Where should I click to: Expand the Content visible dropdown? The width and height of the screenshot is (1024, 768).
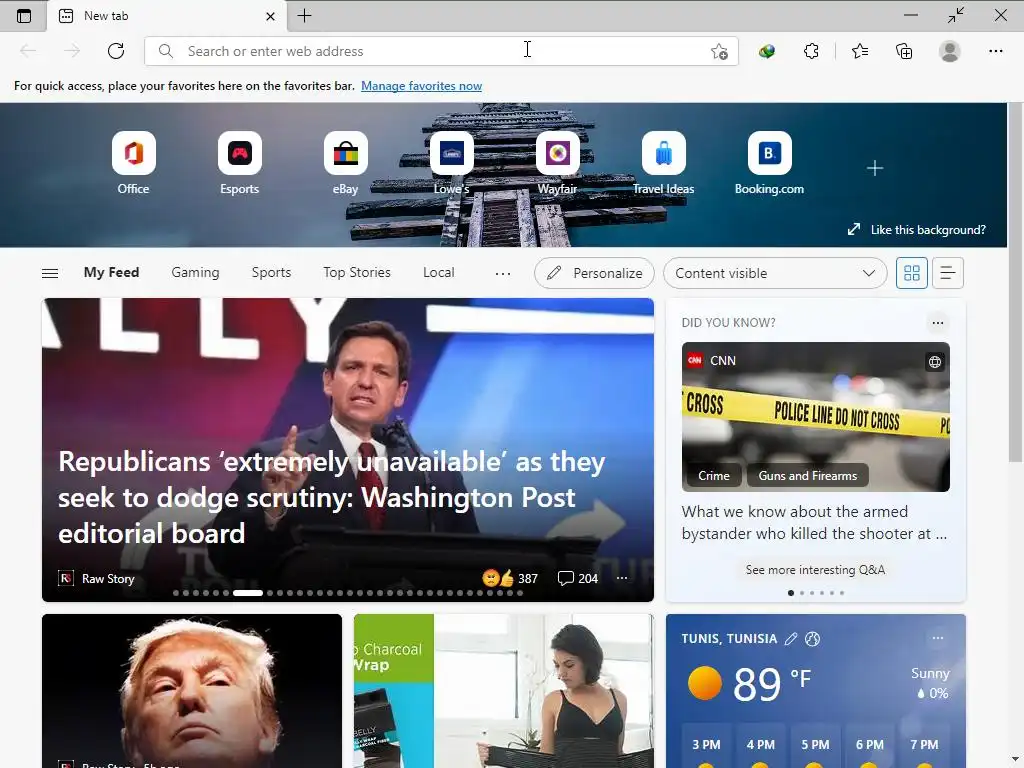pyautogui.click(x=775, y=273)
